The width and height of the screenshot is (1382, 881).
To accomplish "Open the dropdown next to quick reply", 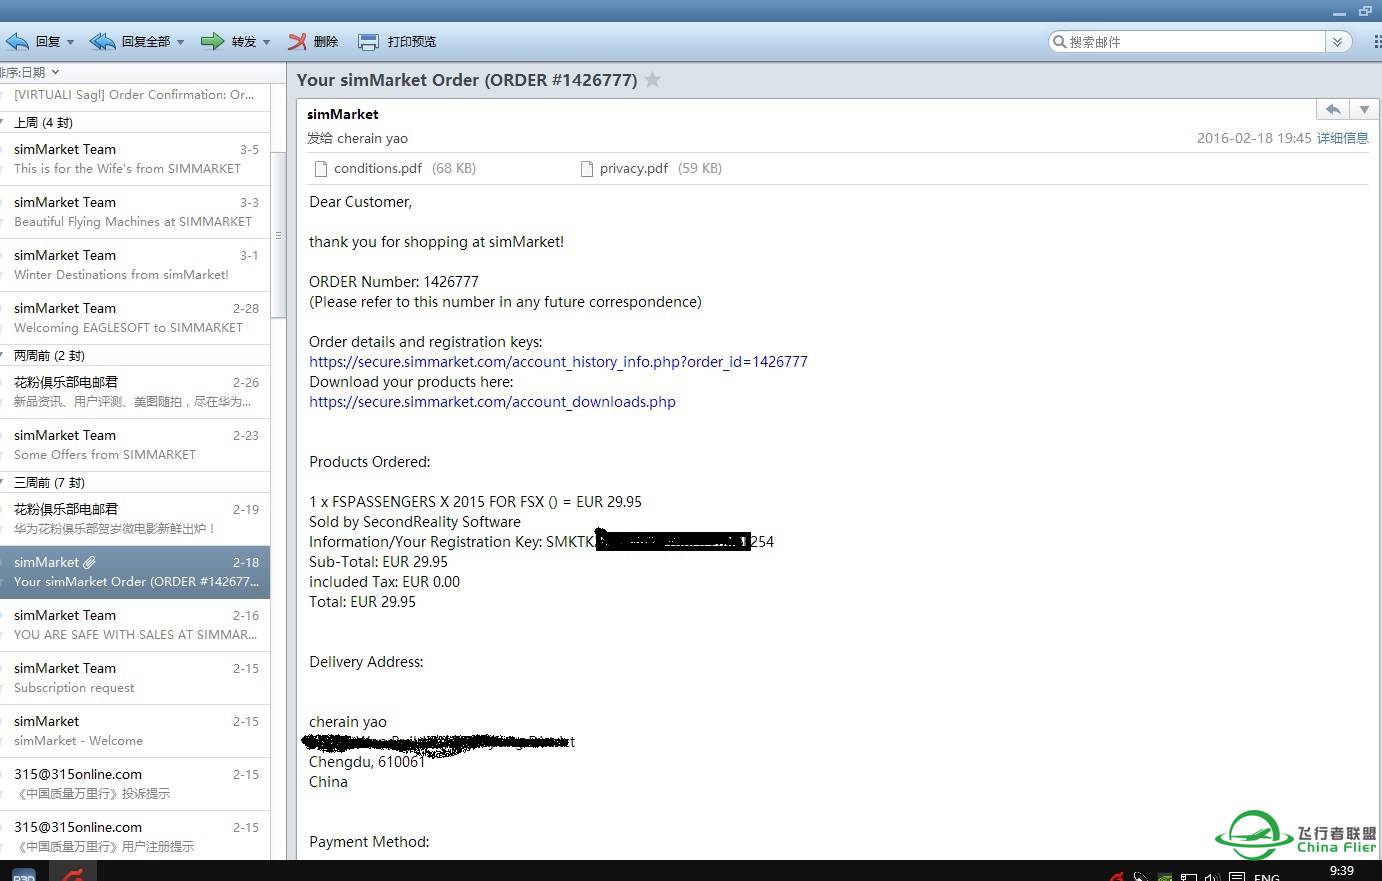I will 1364,109.
